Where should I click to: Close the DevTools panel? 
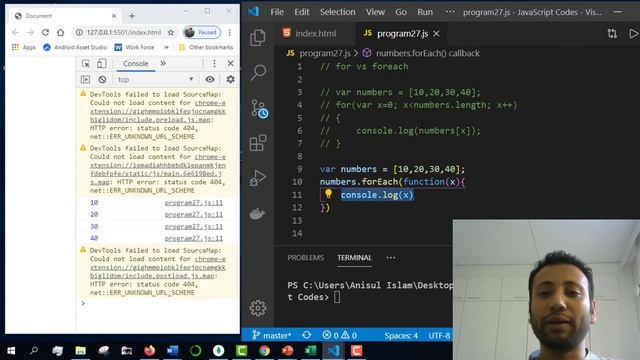pyautogui.click(x=231, y=64)
